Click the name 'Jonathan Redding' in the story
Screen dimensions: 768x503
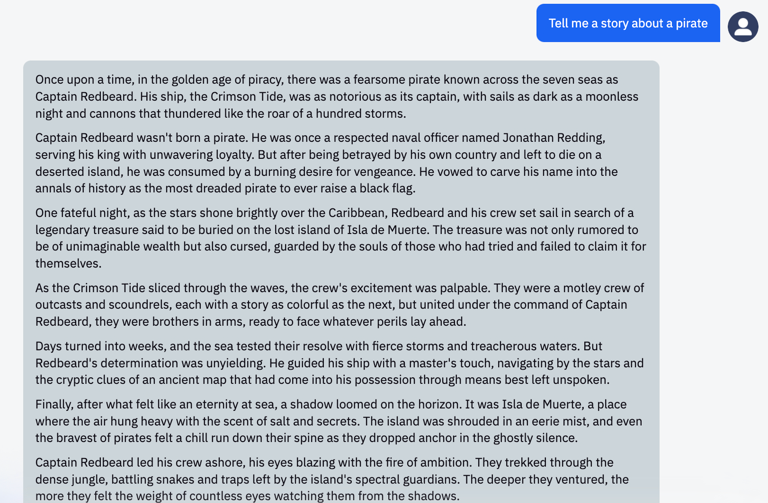pyautogui.click(x=553, y=138)
